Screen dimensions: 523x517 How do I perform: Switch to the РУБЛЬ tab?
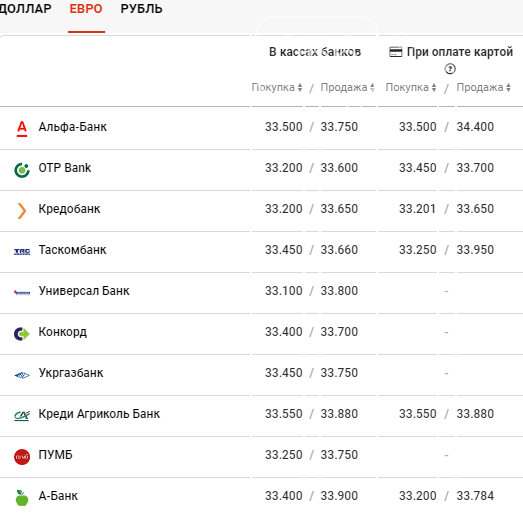tap(141, 9)
